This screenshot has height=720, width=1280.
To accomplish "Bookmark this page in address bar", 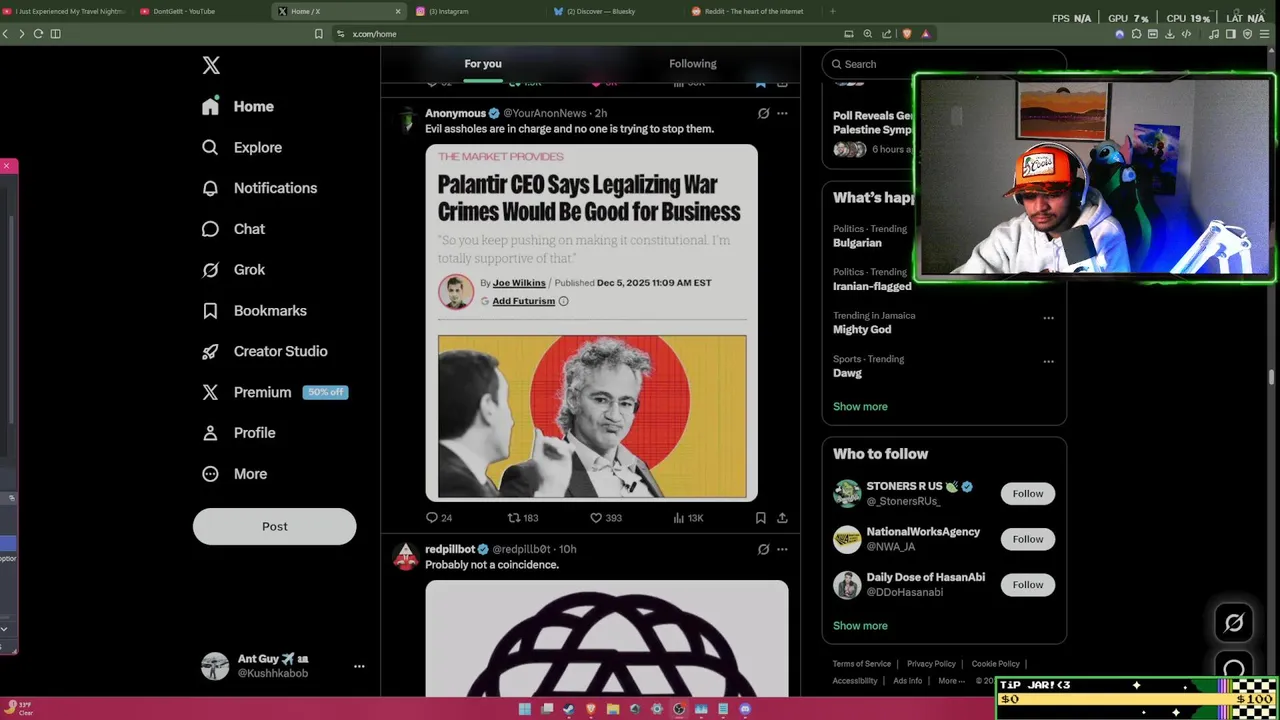I will point(318,33).
